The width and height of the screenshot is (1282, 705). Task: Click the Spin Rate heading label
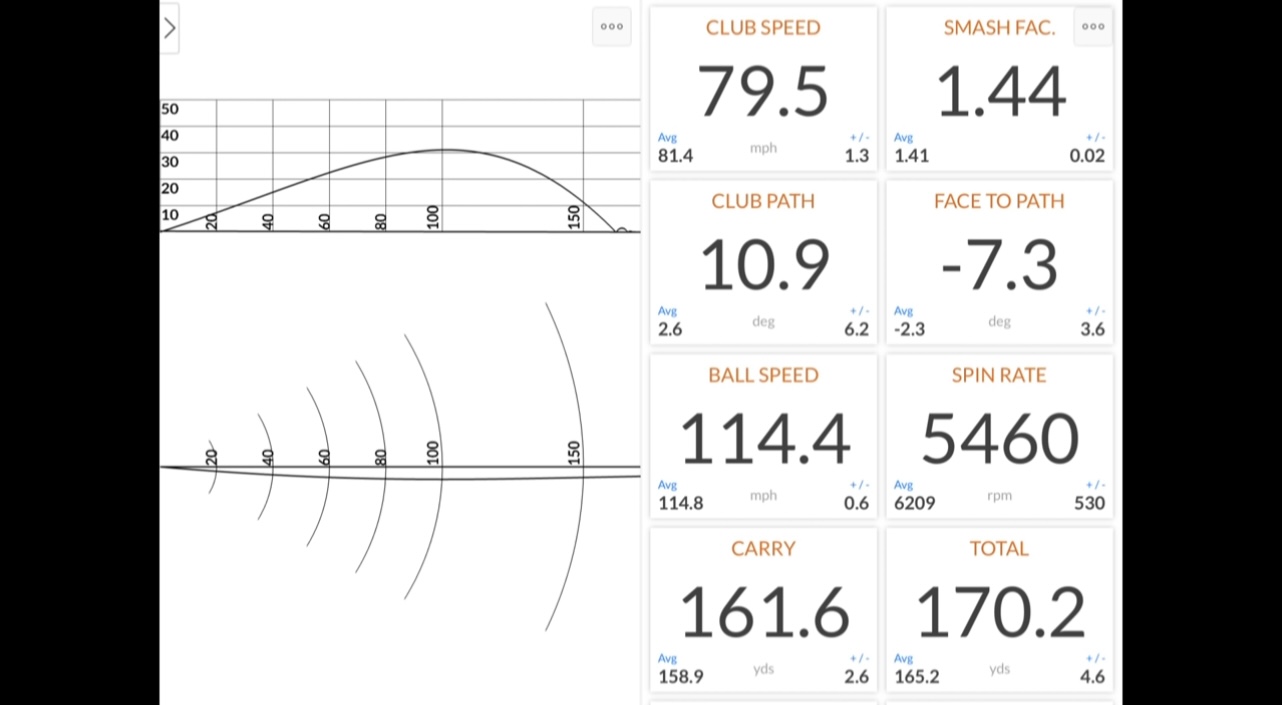(999, 375)
